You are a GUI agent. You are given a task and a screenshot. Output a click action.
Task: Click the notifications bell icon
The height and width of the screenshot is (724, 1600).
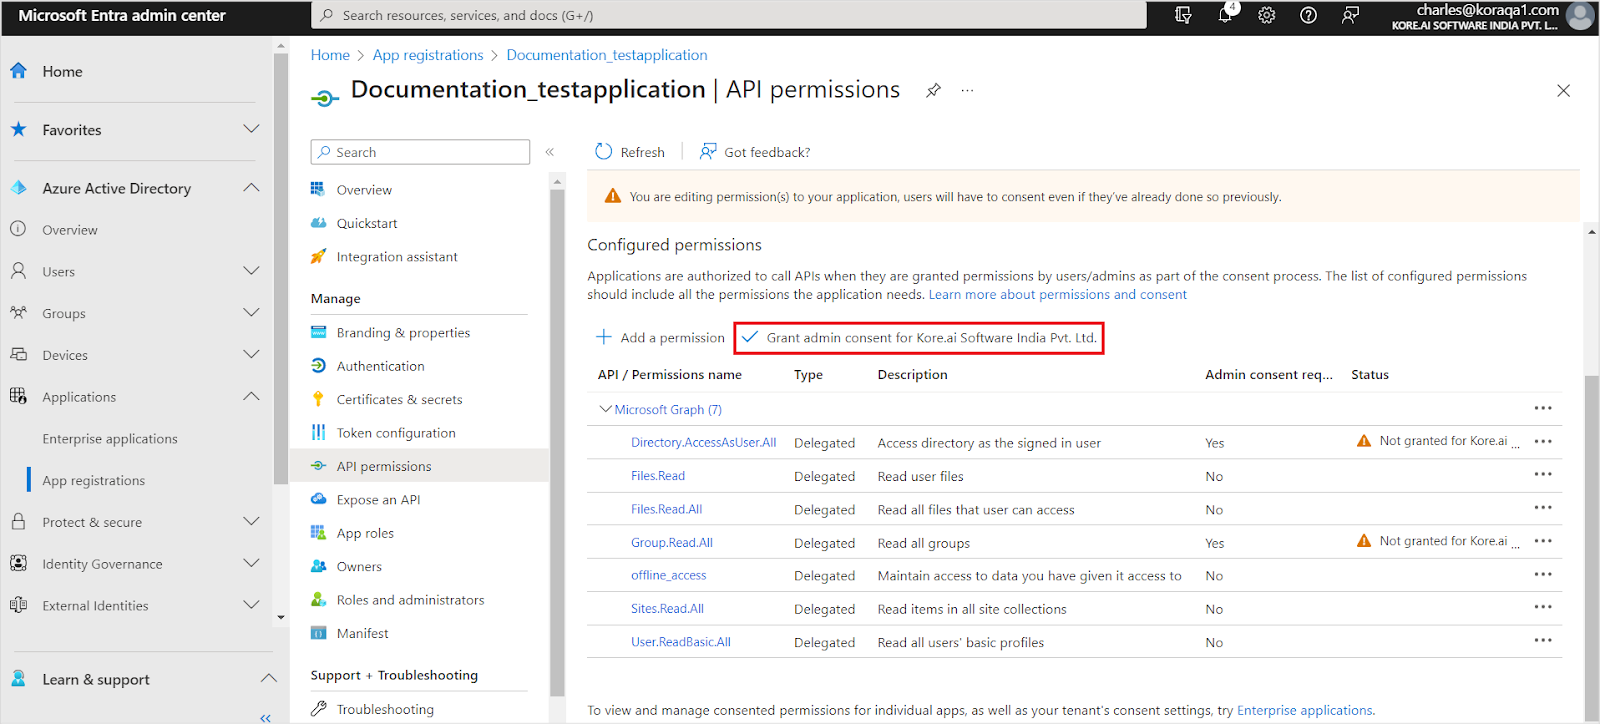(1225, 15)
